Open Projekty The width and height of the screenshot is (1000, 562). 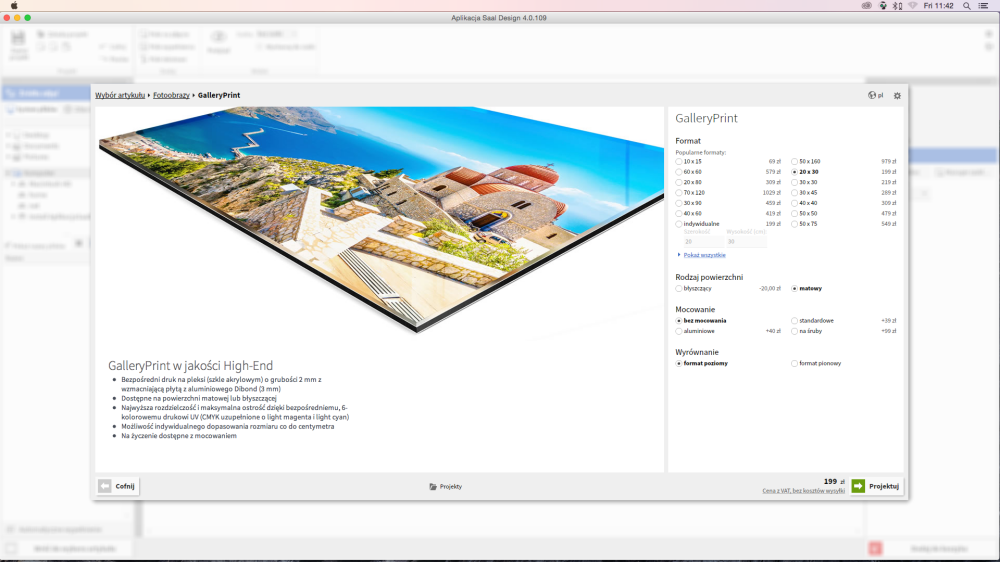click(445, 487)
